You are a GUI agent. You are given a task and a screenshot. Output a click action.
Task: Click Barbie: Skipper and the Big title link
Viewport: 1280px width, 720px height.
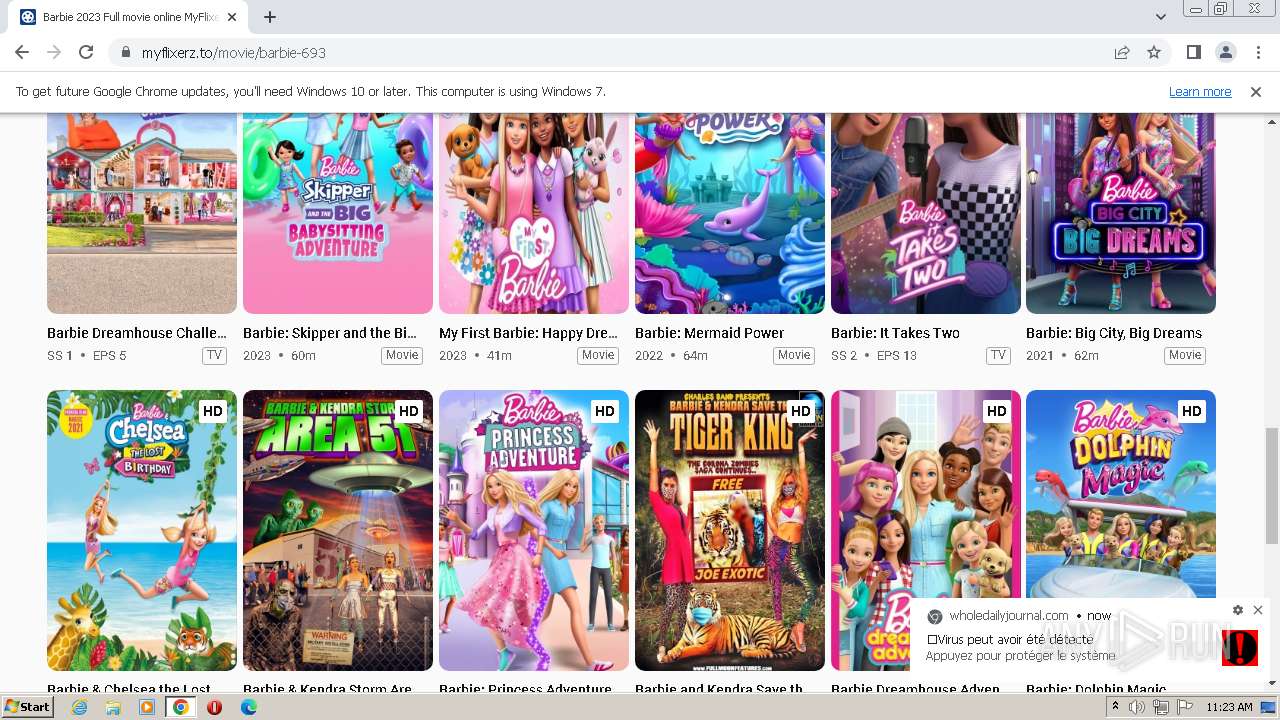330,333
